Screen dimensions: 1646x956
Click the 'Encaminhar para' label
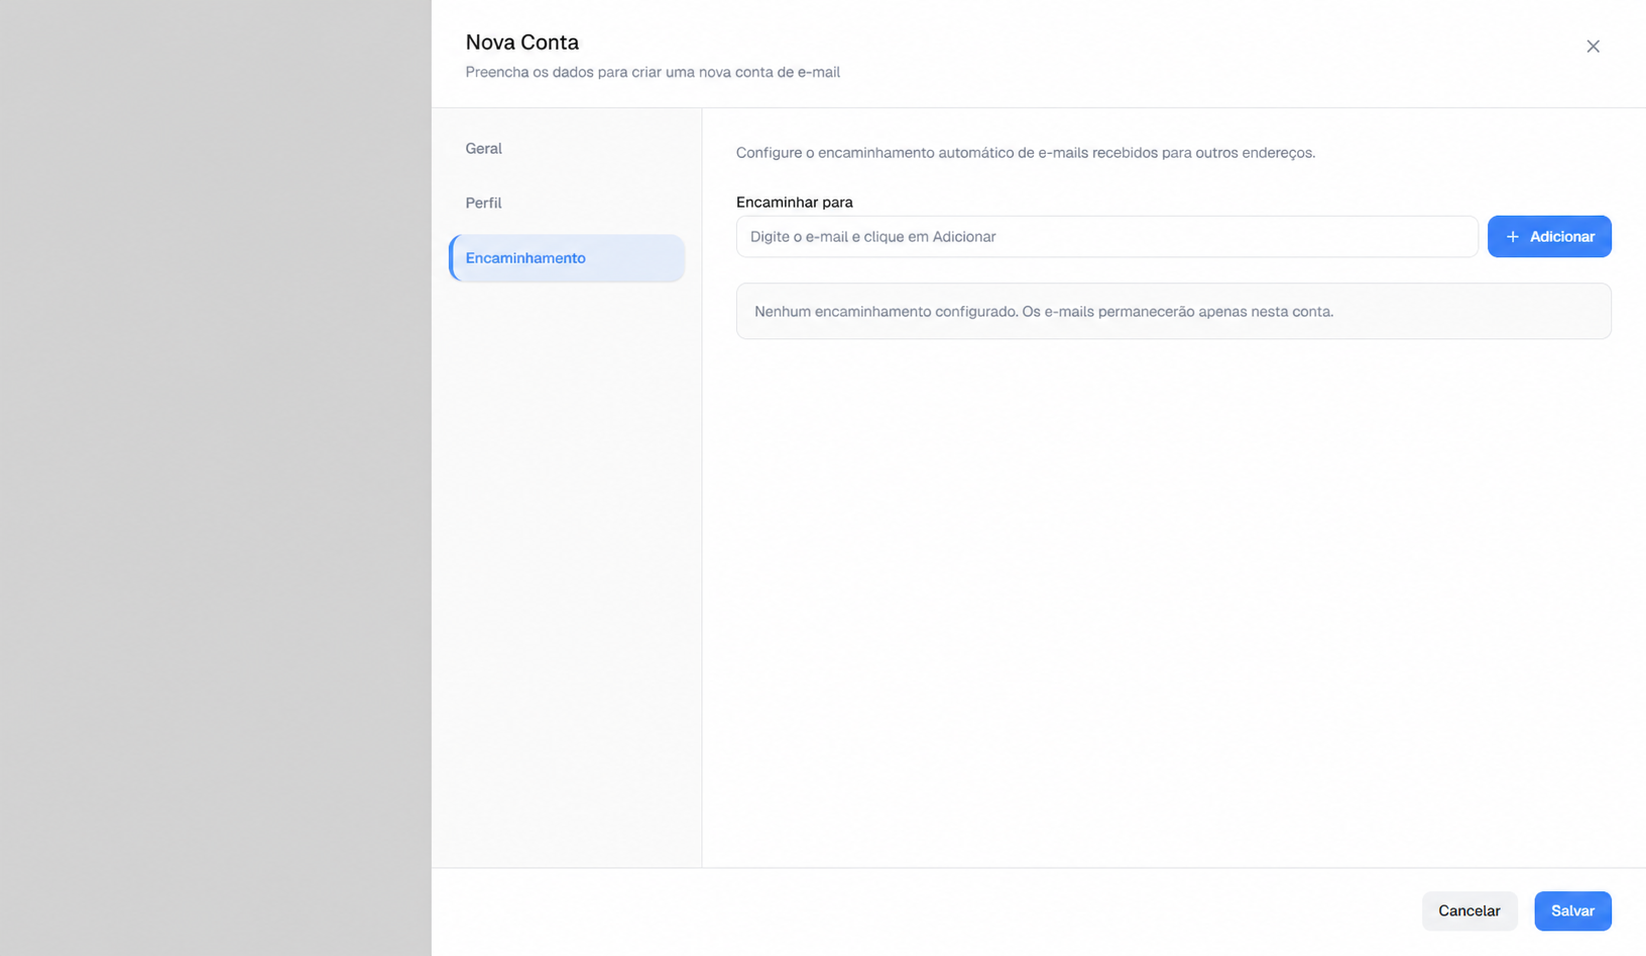tap(794, 202)
